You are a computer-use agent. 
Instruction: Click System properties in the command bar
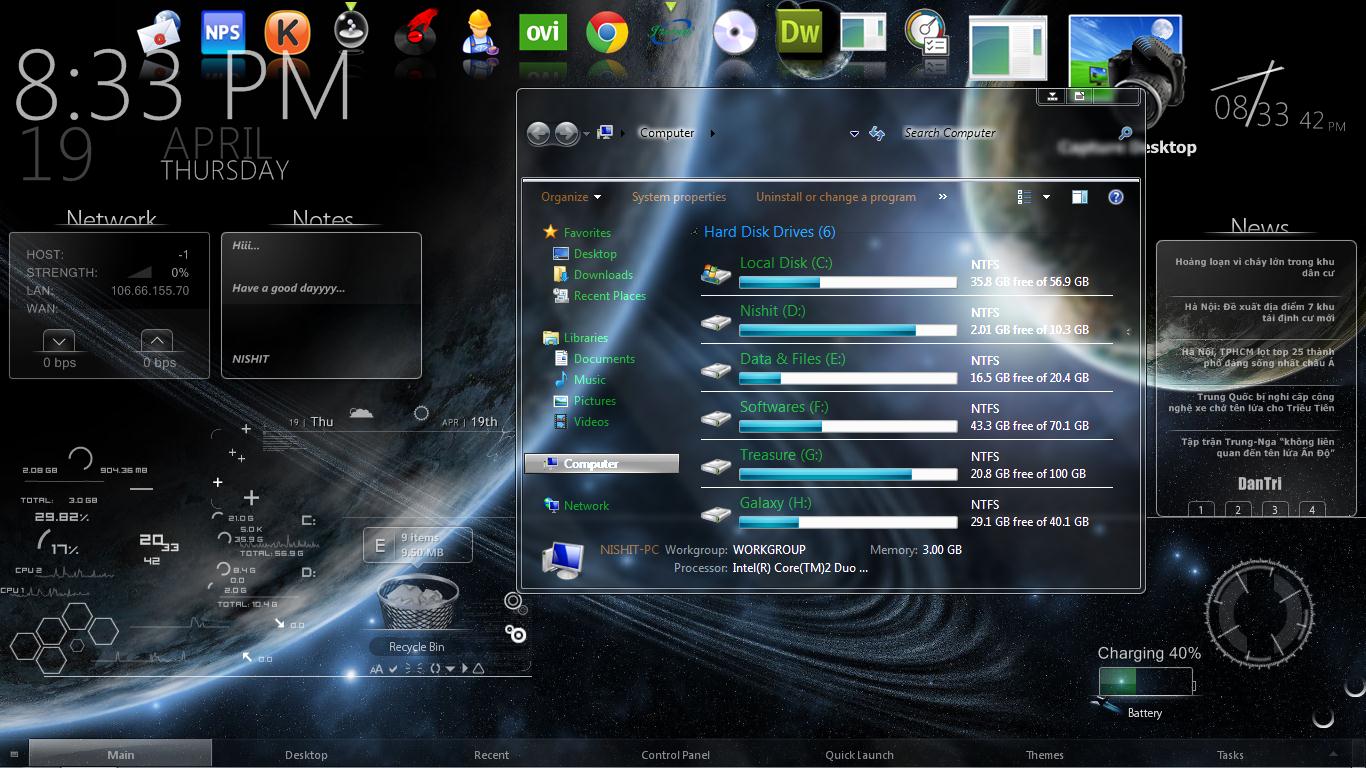pyautogui.click(x=679, y=197)
